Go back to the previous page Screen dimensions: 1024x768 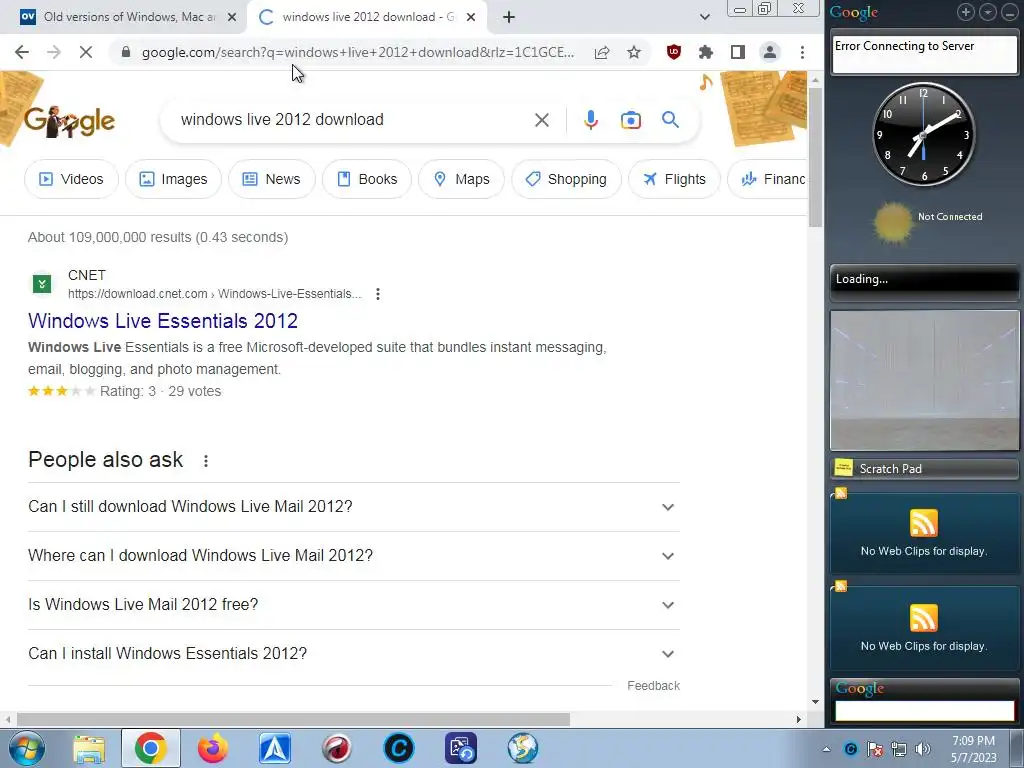pos(22,52)
